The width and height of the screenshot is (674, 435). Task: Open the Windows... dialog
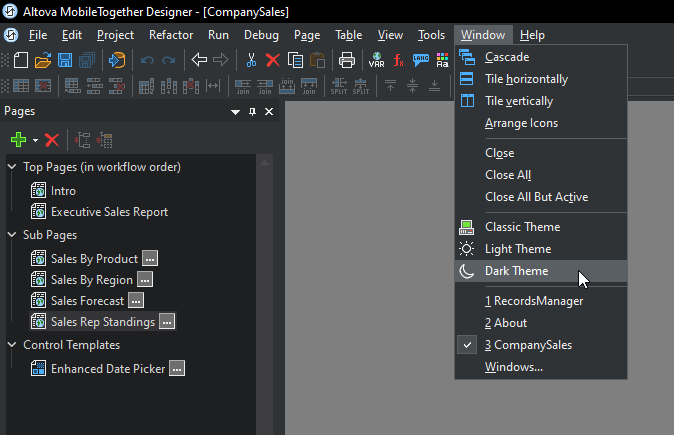(541, 367)
